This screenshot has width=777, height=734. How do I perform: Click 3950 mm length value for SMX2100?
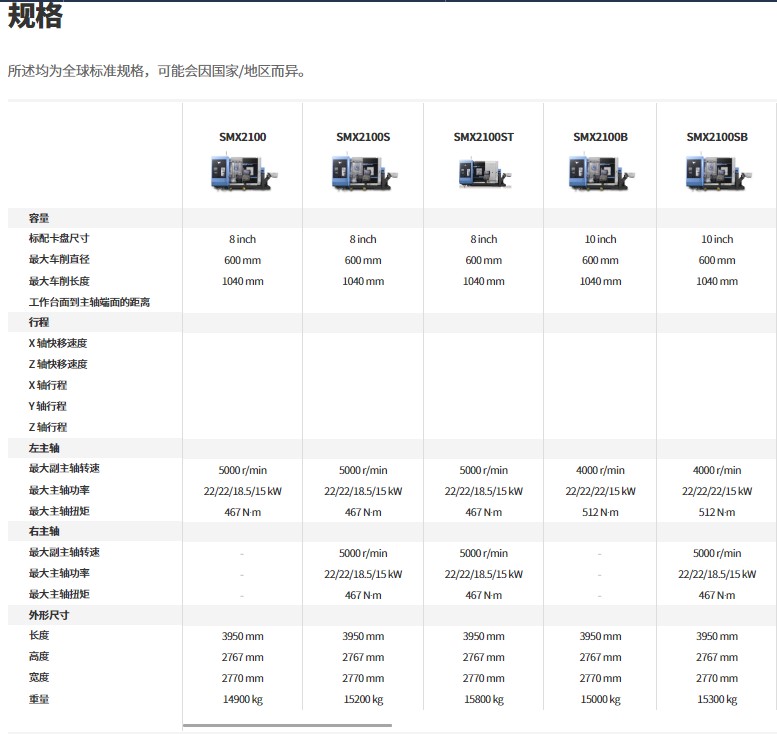coord(243,636)
